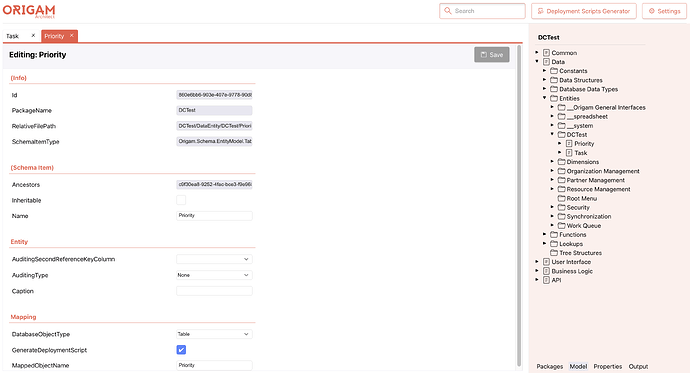Click the Deployment Scripts Generator icon
The image size is (690, 373).
[x=540, y=11]
